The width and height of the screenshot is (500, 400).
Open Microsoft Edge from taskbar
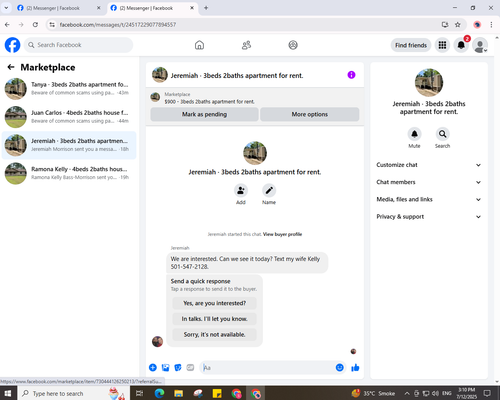(159, 394)
